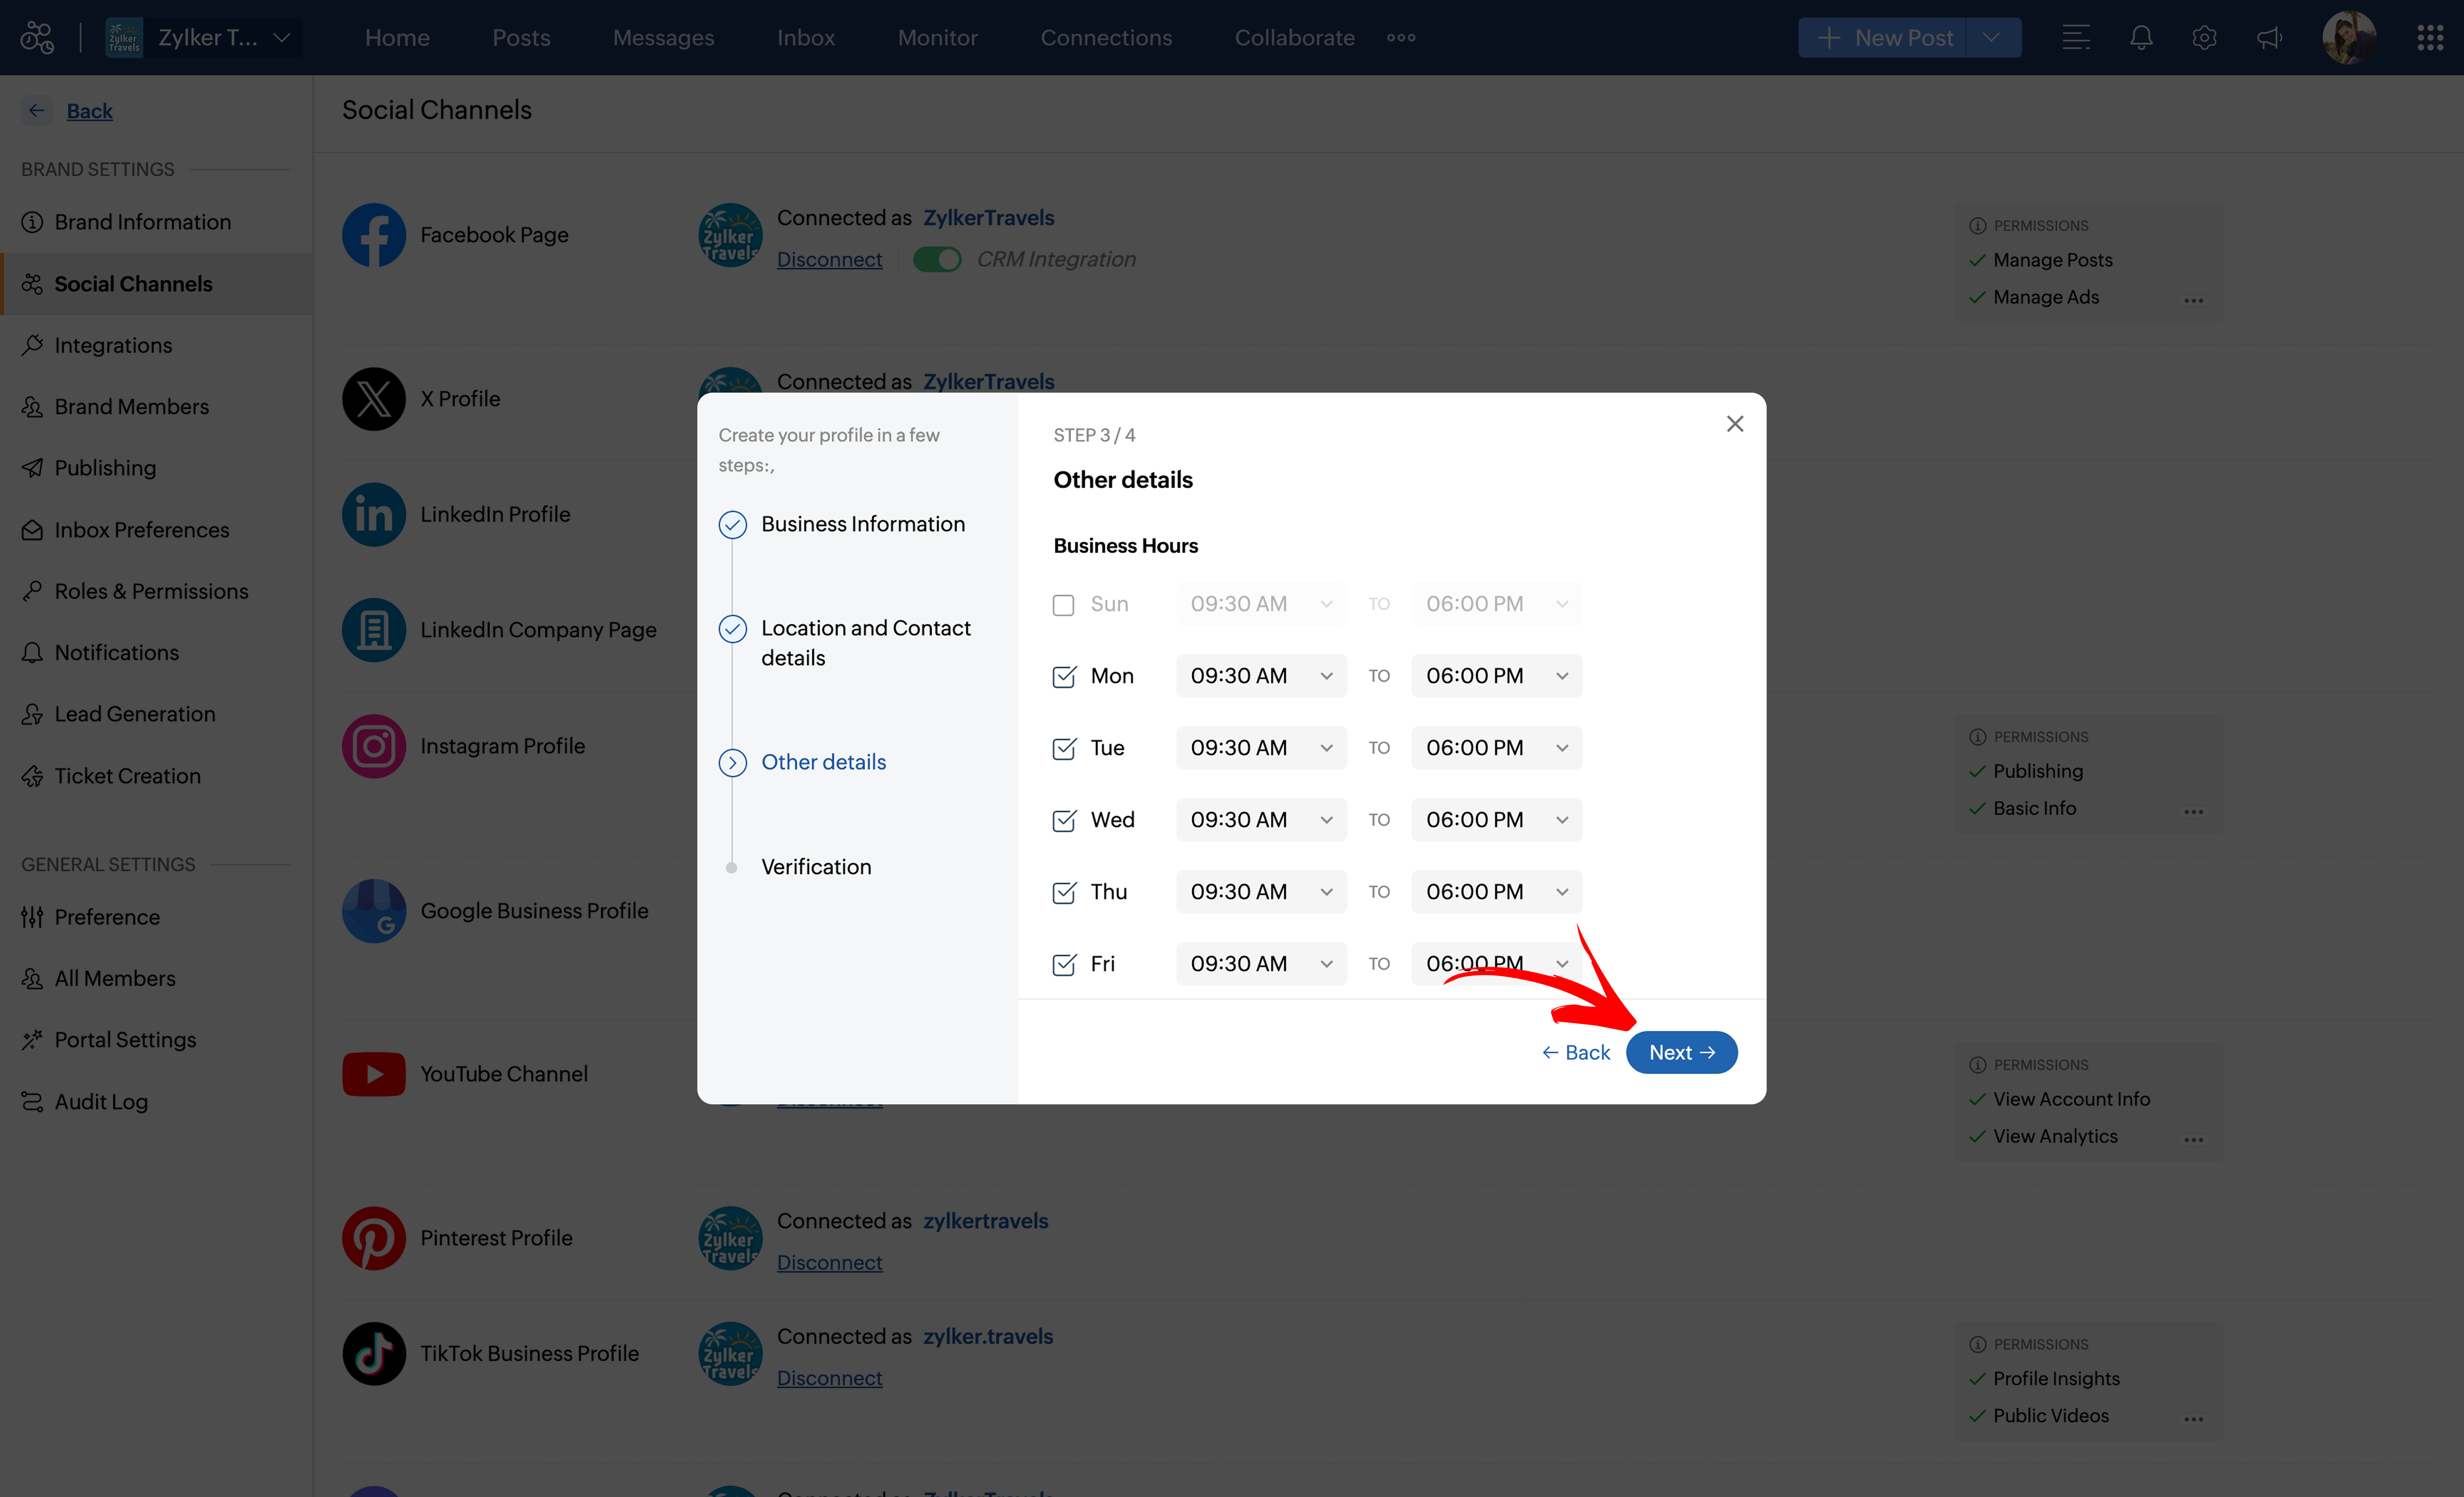Toggle the CRM Integration switch
2464x1497 pixels.
coord(937,260)
